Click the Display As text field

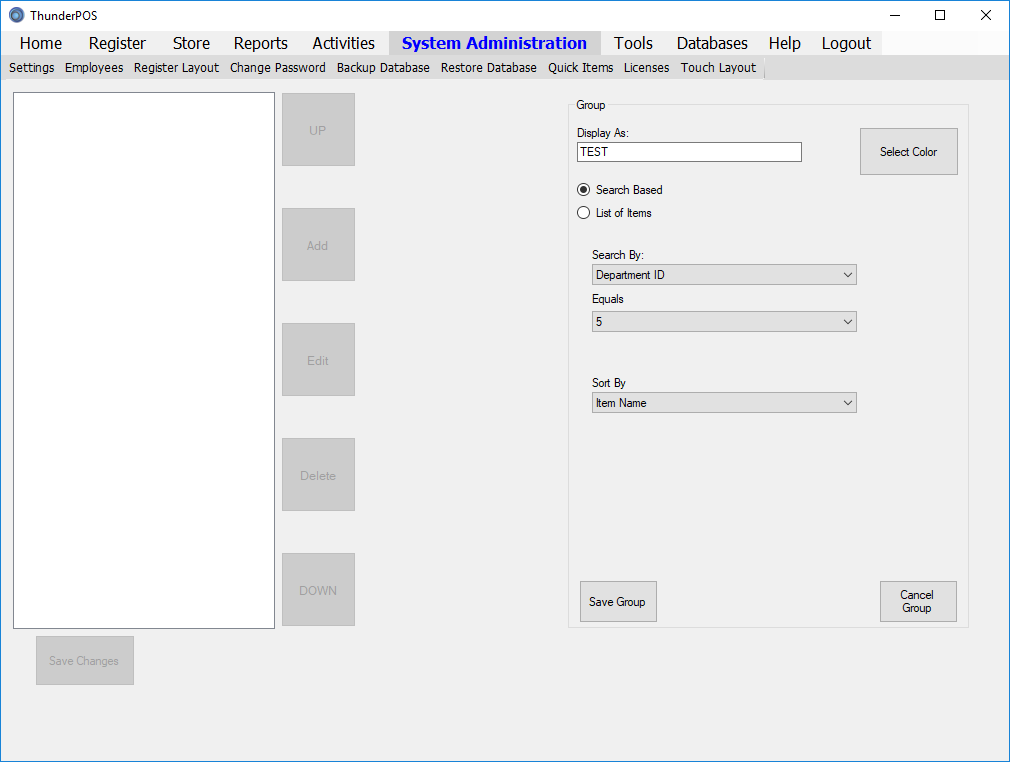[689, 152]
